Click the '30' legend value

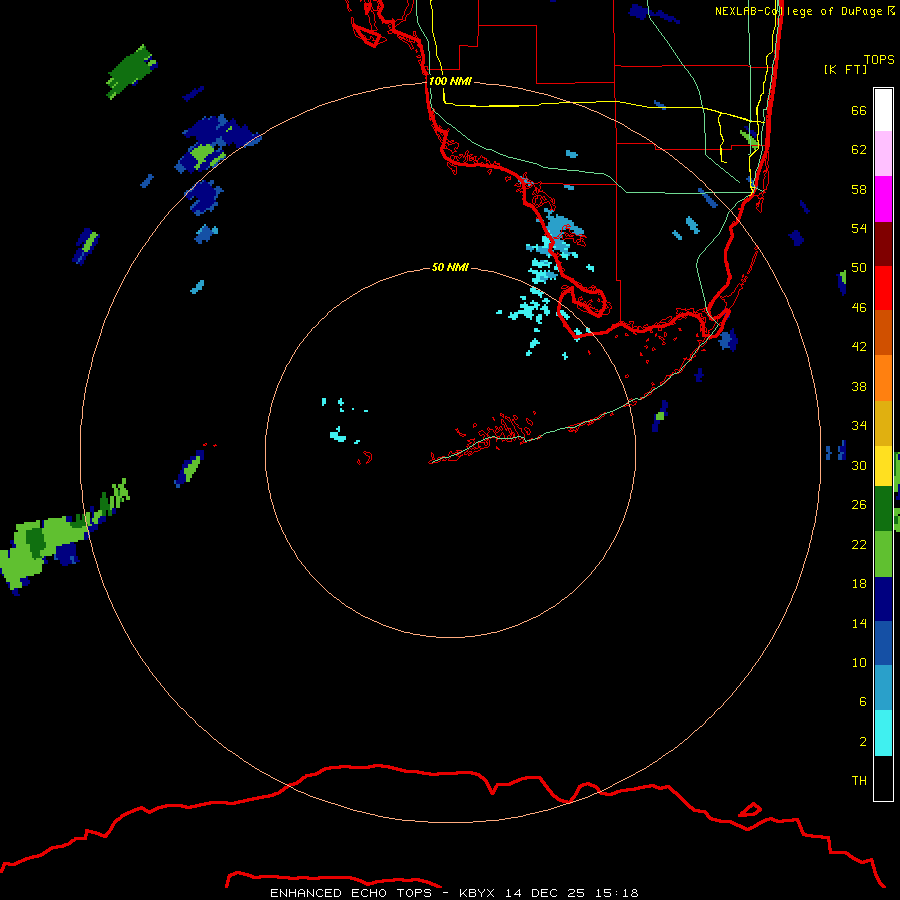point(859,465)
